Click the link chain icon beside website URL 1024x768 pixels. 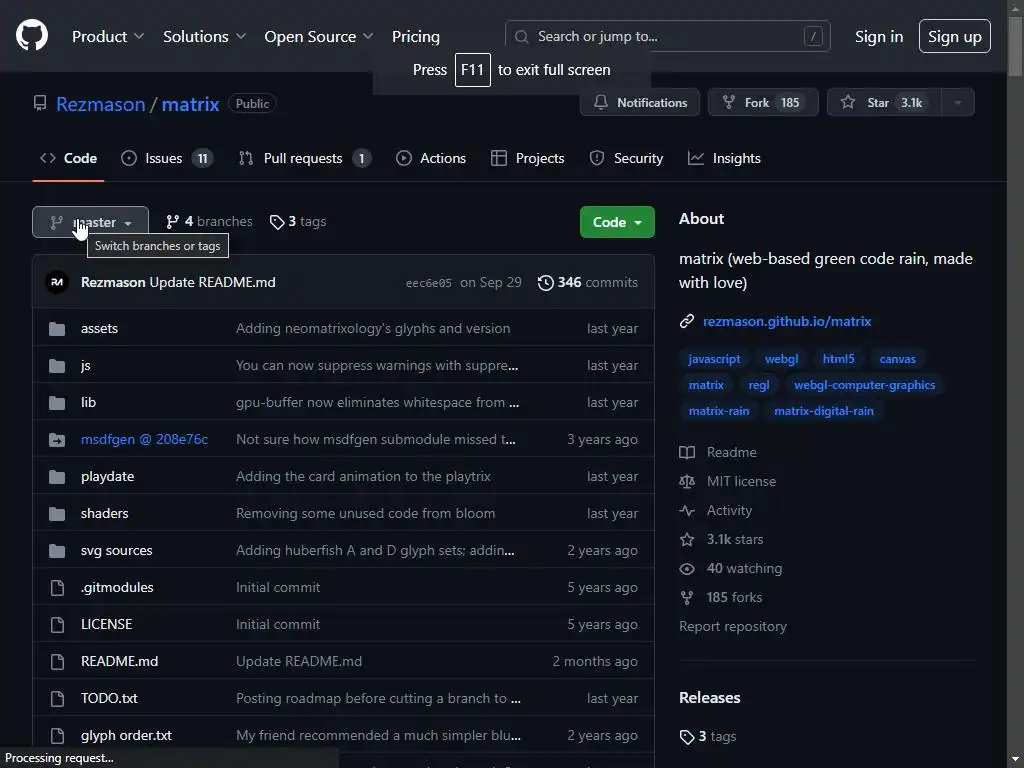[686, 321]
